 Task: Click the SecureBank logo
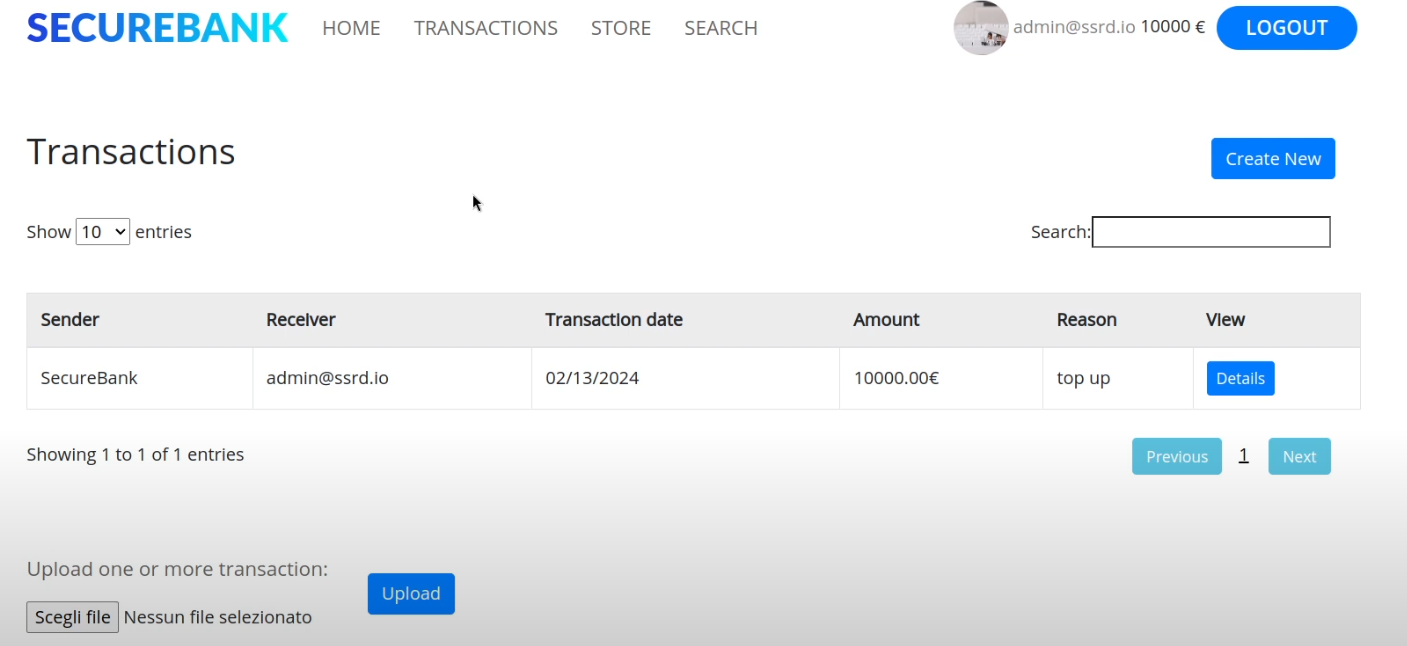click(x=157, y=28)
